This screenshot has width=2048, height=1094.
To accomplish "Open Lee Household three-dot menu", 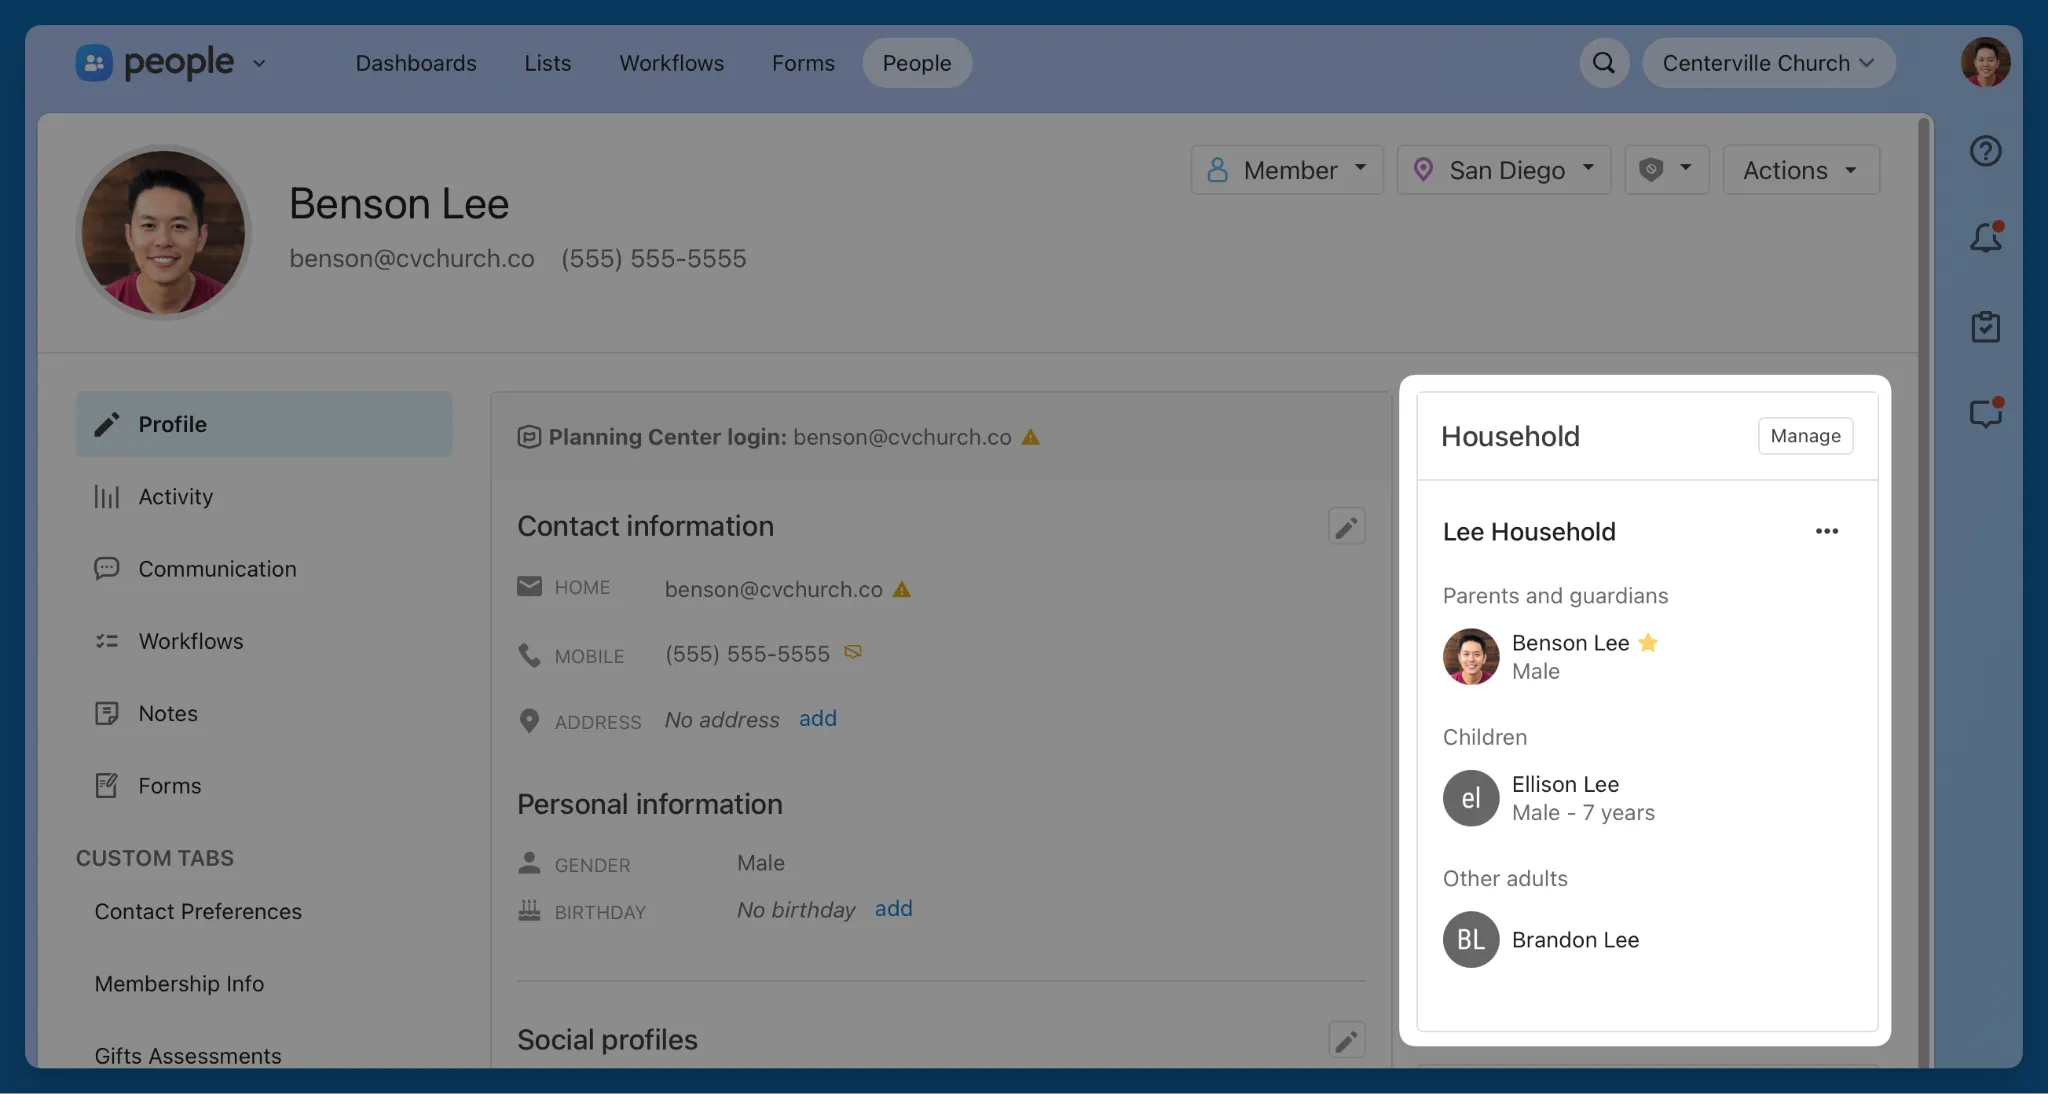I will pos(1826,531).
